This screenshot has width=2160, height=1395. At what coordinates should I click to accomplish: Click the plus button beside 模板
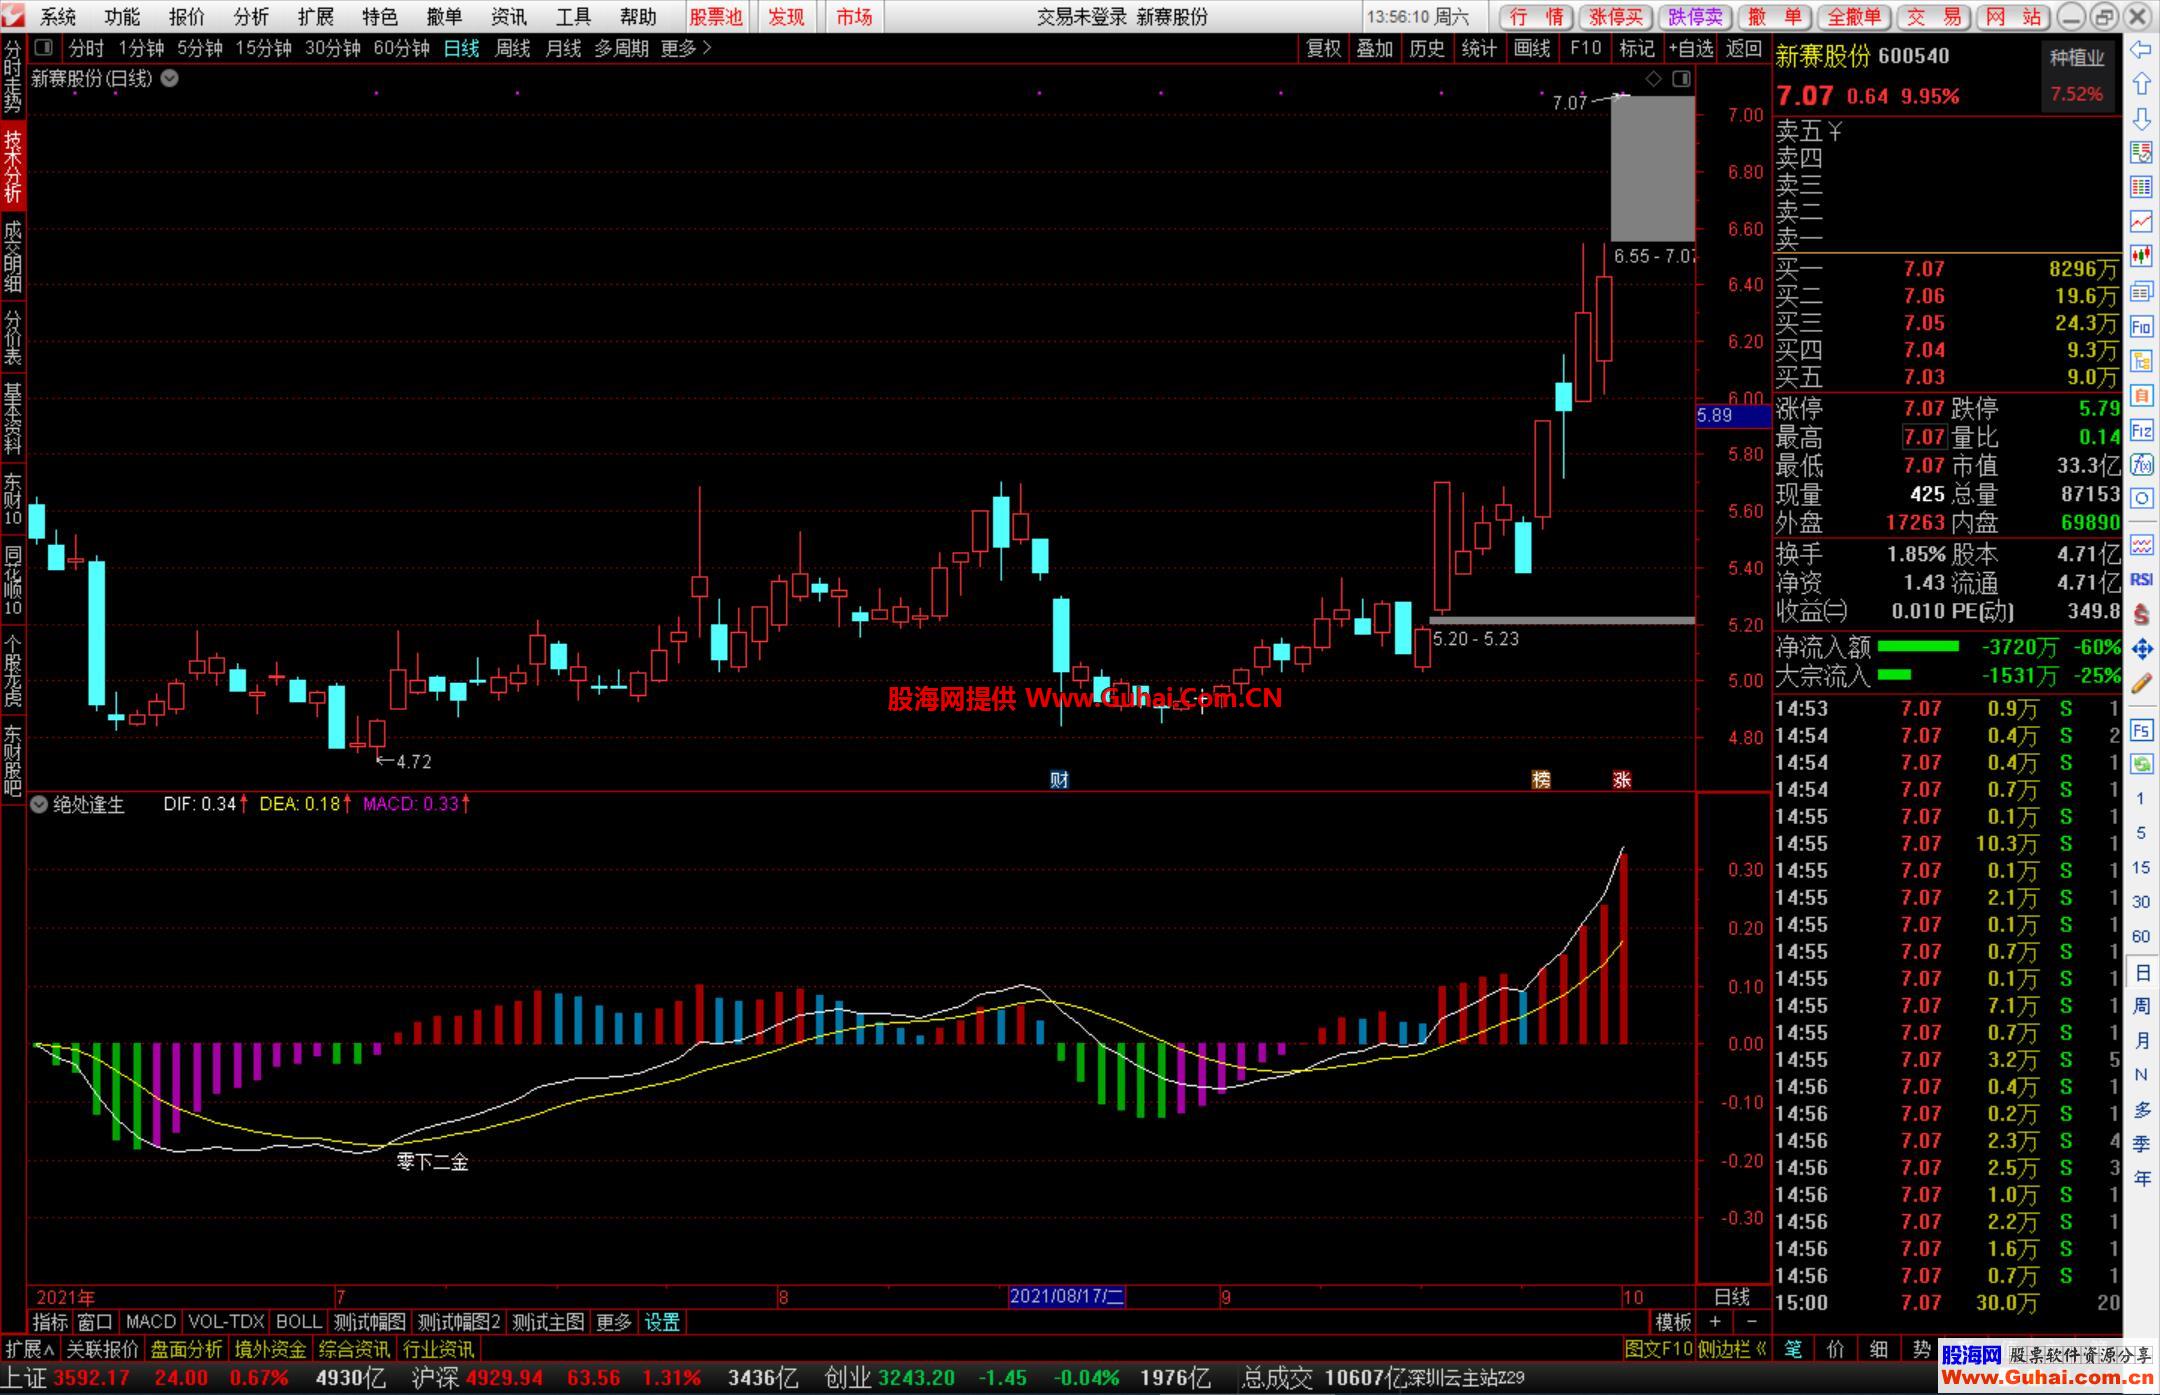coord(1714,1322)
